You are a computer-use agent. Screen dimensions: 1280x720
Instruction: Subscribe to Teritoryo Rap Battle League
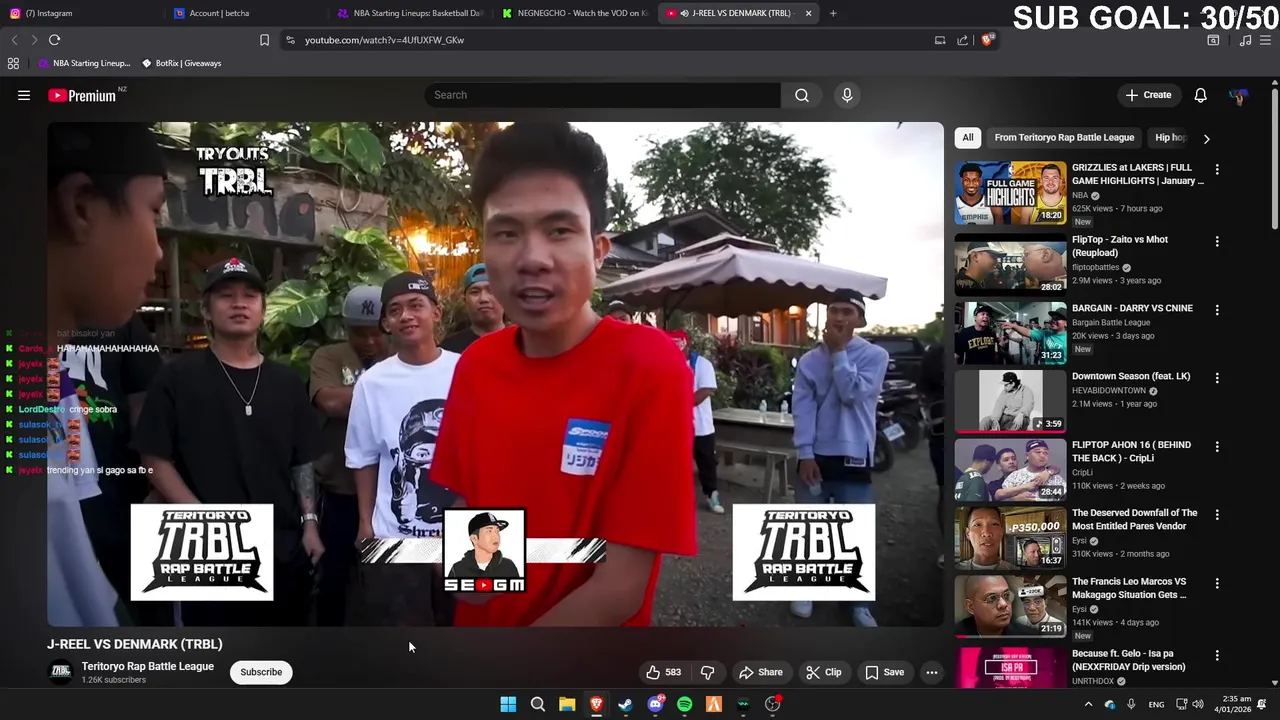coord(261,672)
